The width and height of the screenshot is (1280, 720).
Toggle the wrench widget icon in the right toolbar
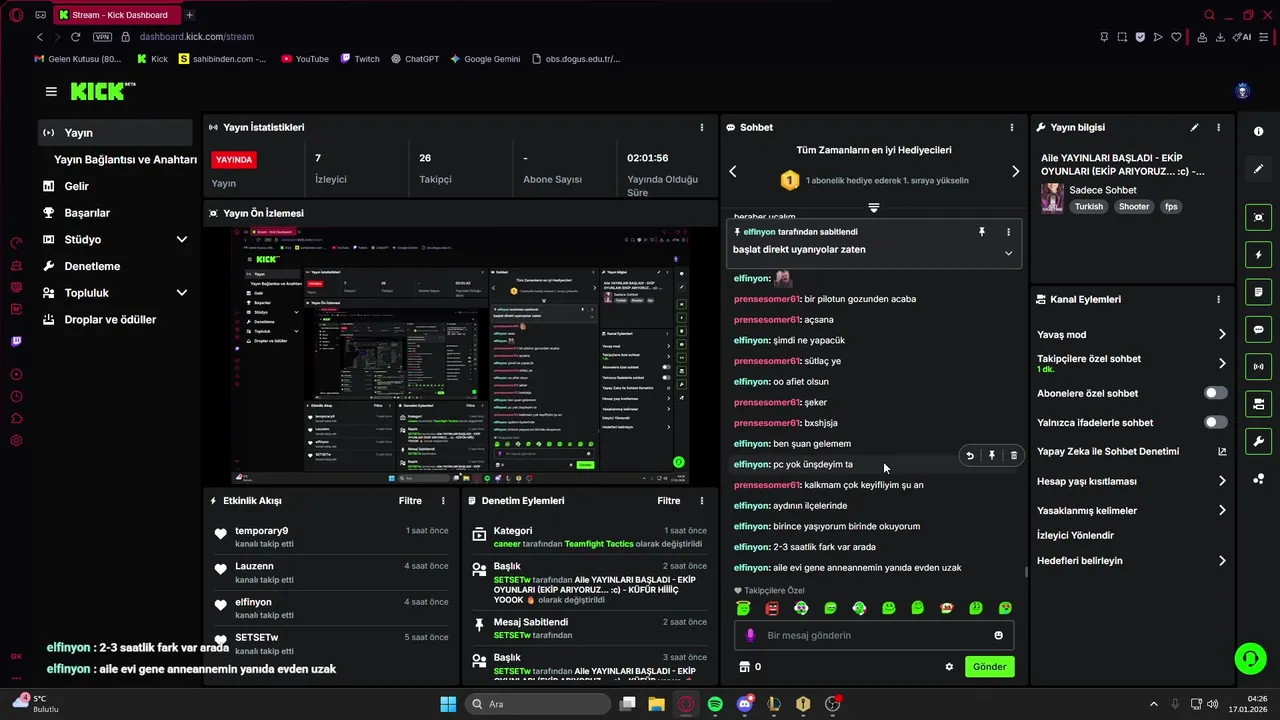click(x=1258, y=441)
